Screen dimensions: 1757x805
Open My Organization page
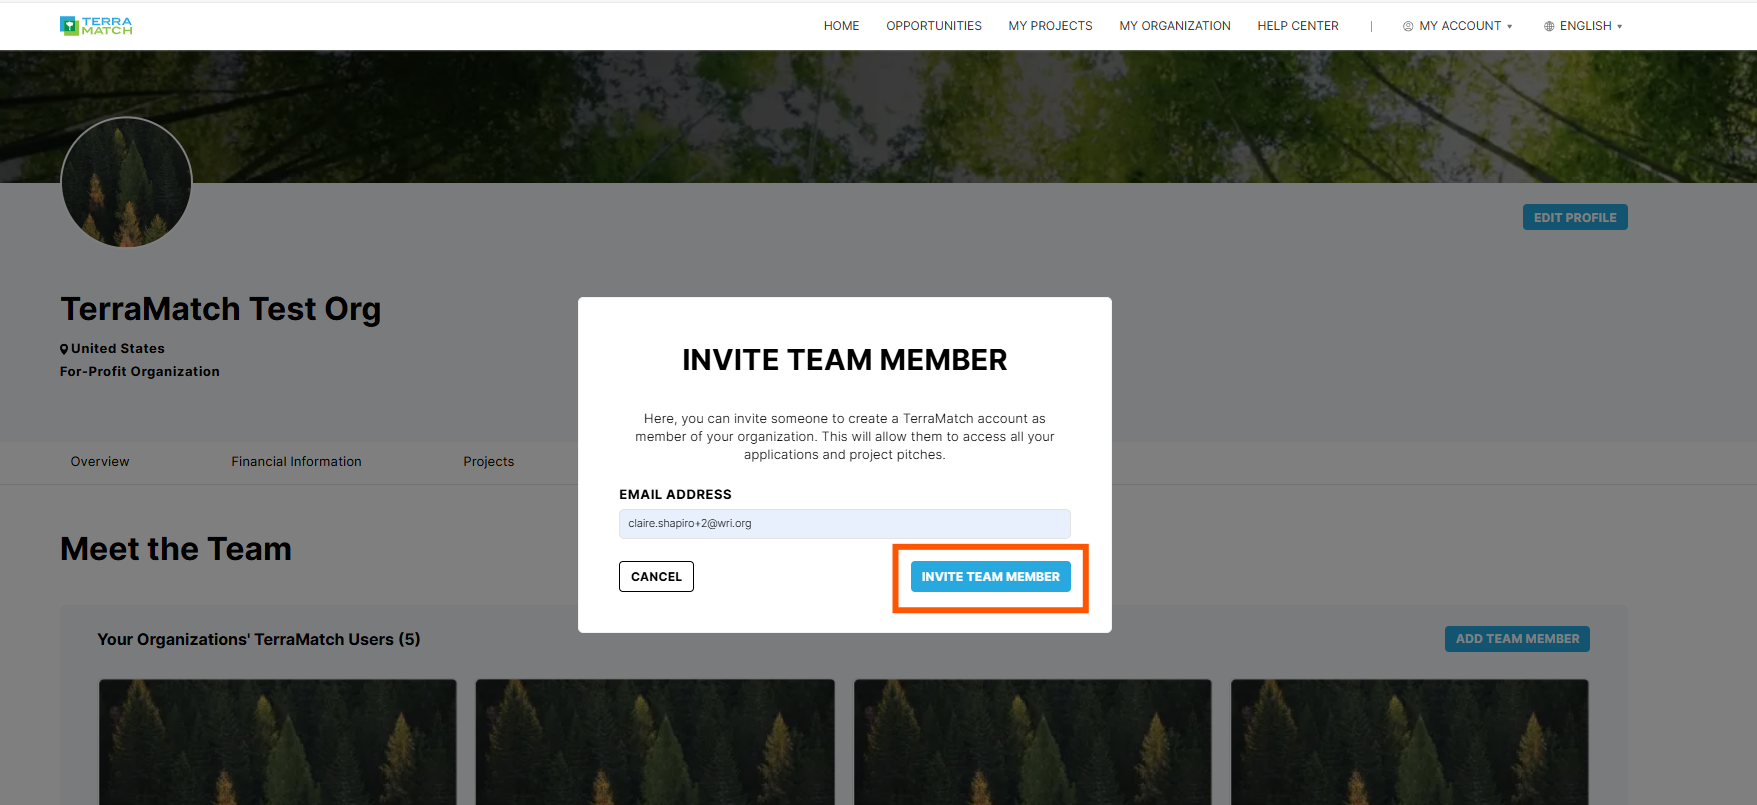[1174, 26]
